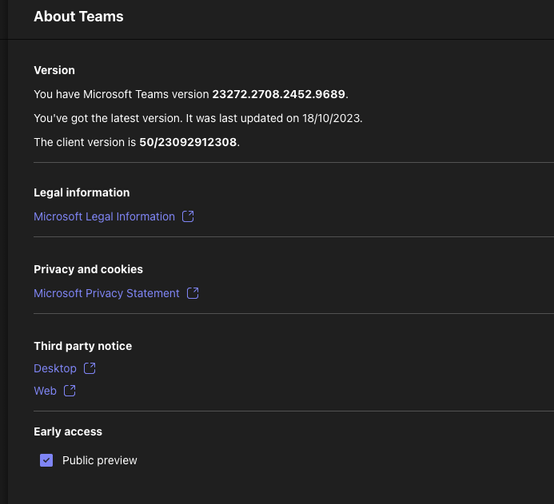Click the Early access heading
The width and height of the screenshot is (554, 504).
coord(68,432)
